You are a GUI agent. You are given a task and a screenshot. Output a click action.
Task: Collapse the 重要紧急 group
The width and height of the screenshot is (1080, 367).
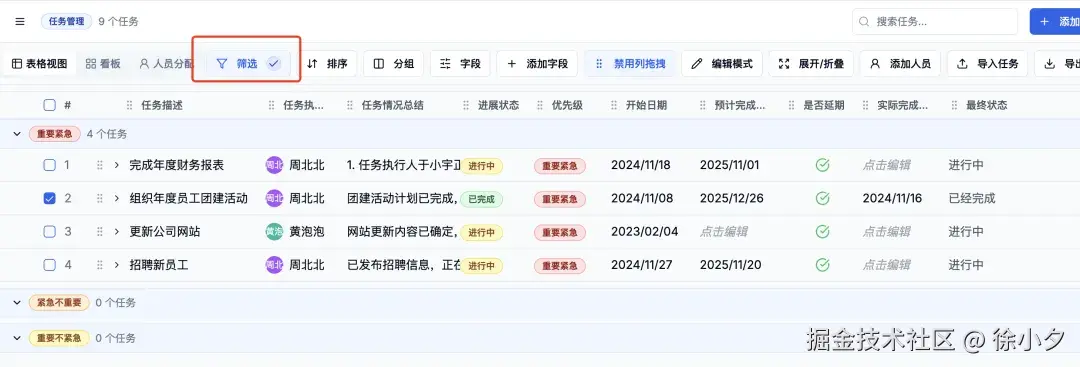tap(17, 134)
